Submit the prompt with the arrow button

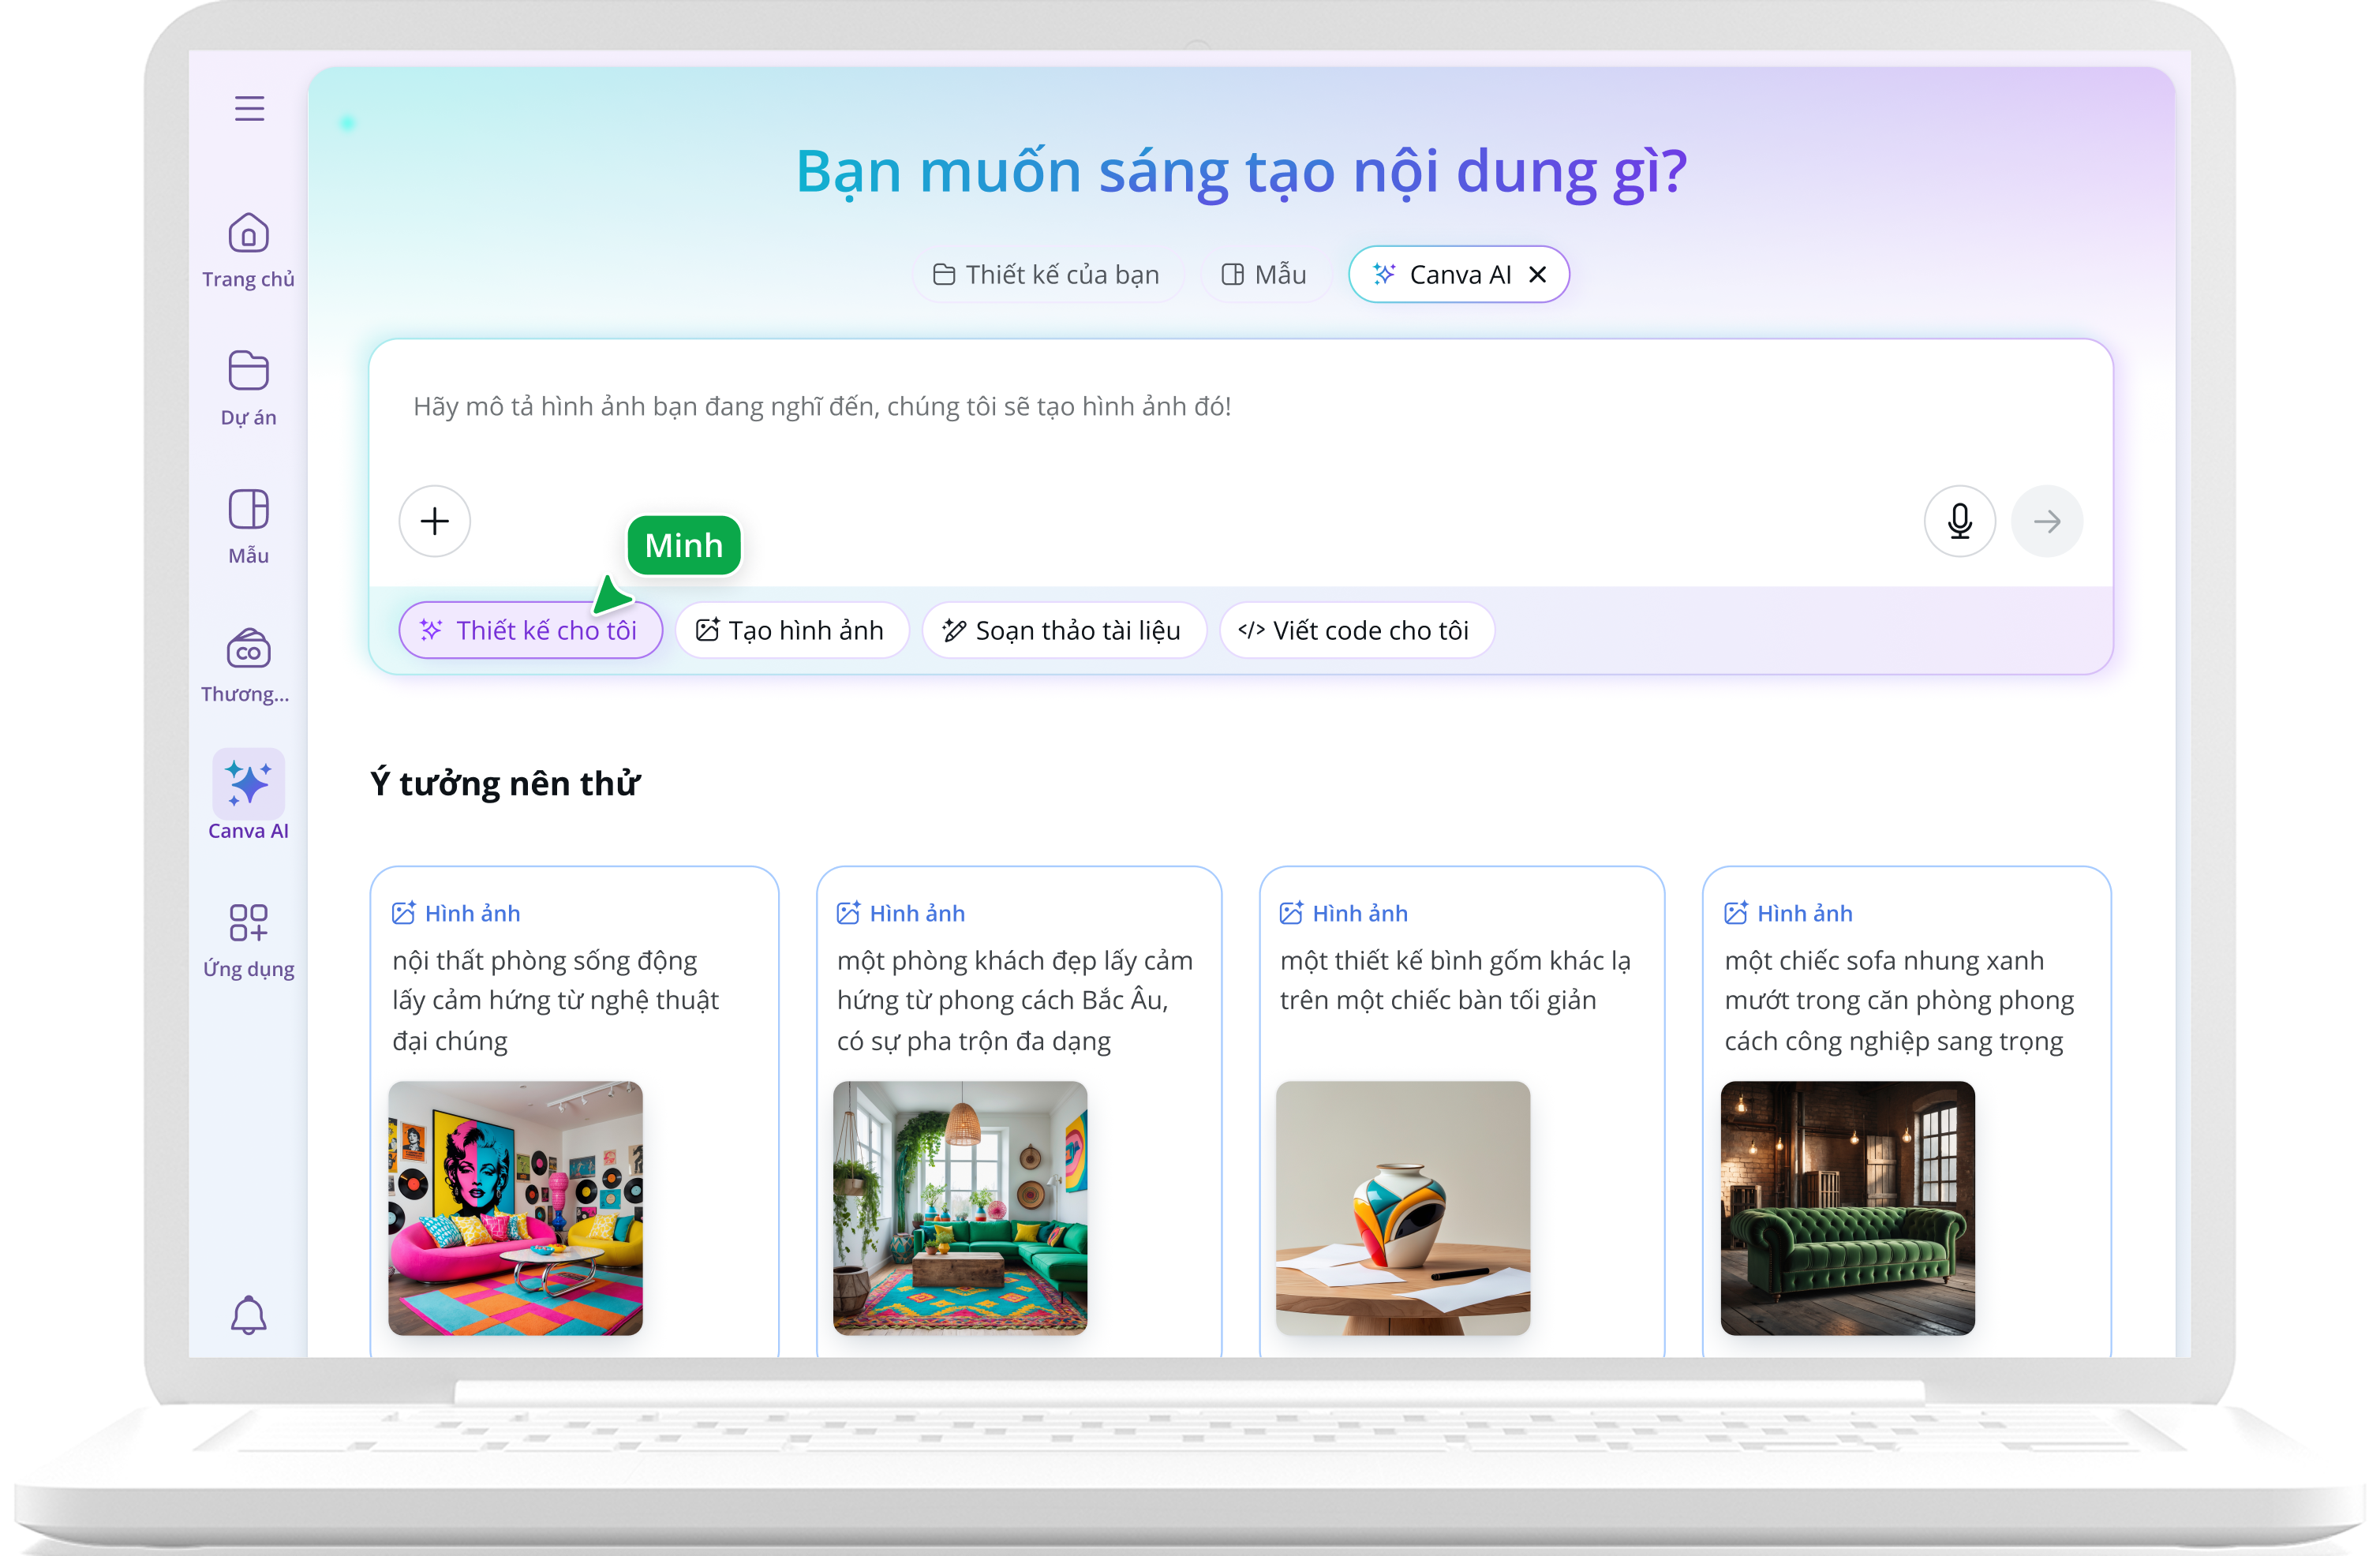point(2047,521)
